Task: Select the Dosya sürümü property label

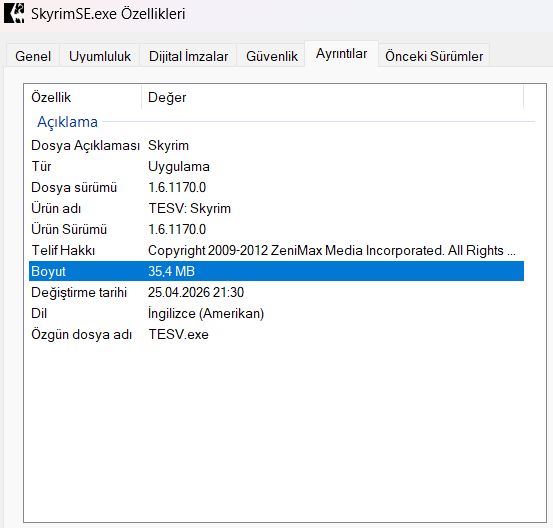Action: click(x=74, y=187)
